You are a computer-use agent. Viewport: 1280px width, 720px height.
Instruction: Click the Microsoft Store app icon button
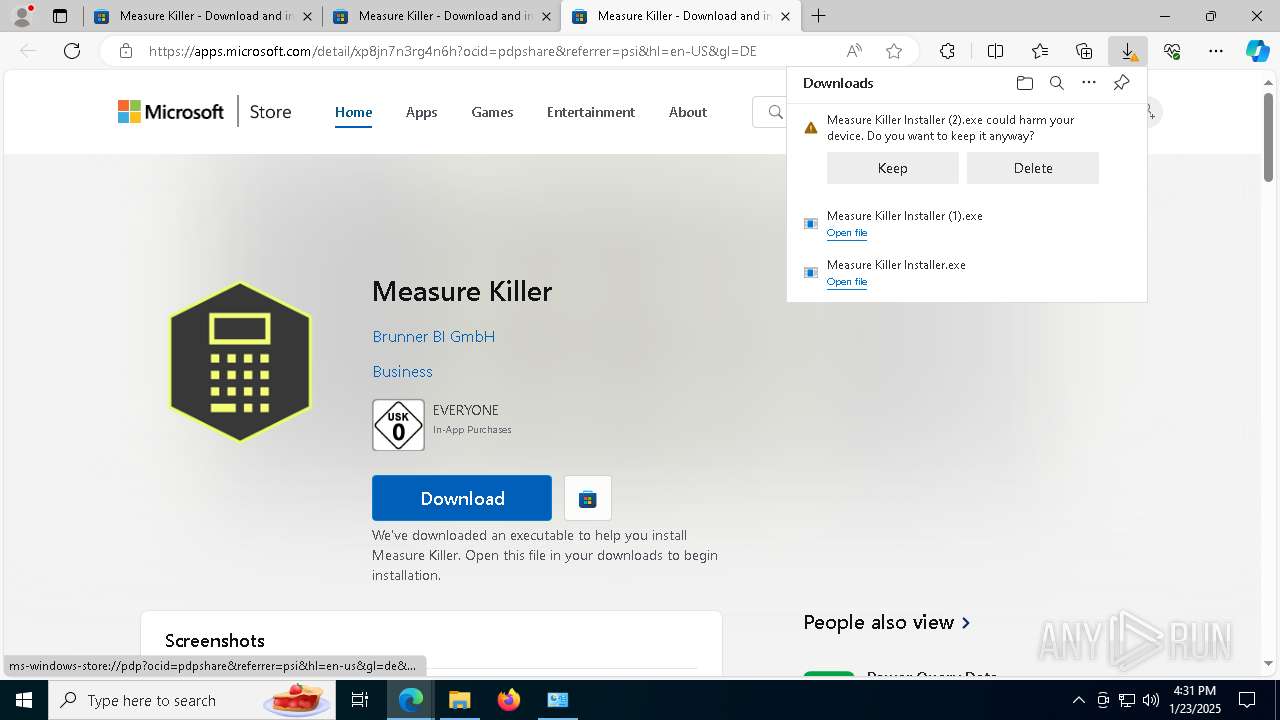click(588, 498)
